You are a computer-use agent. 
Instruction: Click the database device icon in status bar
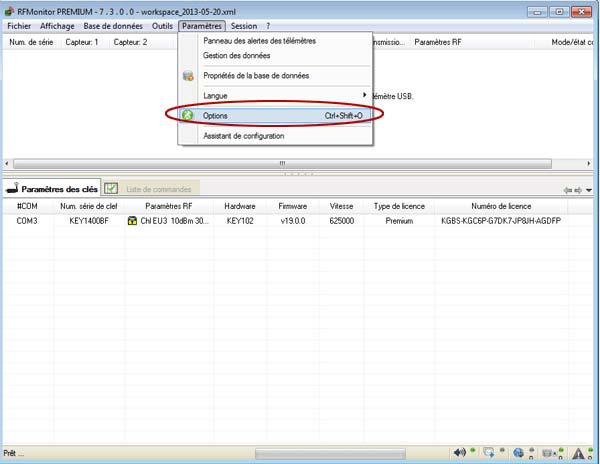pyautogui.click(x=548, y=453)
